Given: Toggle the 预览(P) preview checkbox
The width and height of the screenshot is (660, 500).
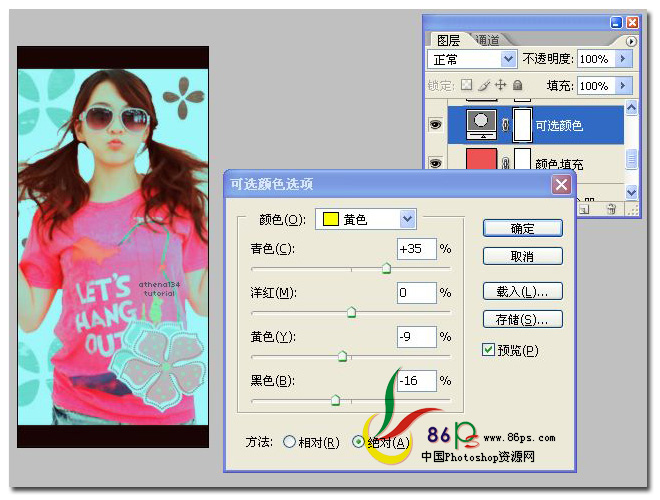Looking at the screenshot, I should point(488,350).
